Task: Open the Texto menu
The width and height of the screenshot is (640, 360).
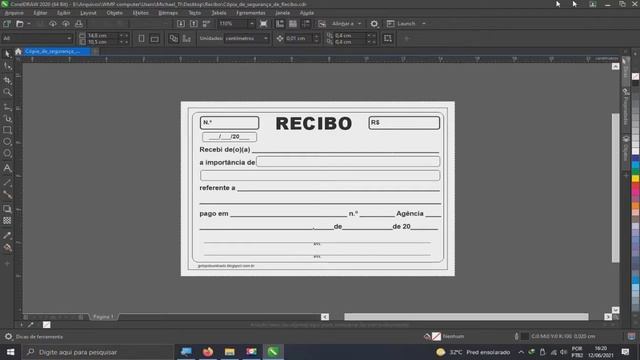Action: [194, 13]
